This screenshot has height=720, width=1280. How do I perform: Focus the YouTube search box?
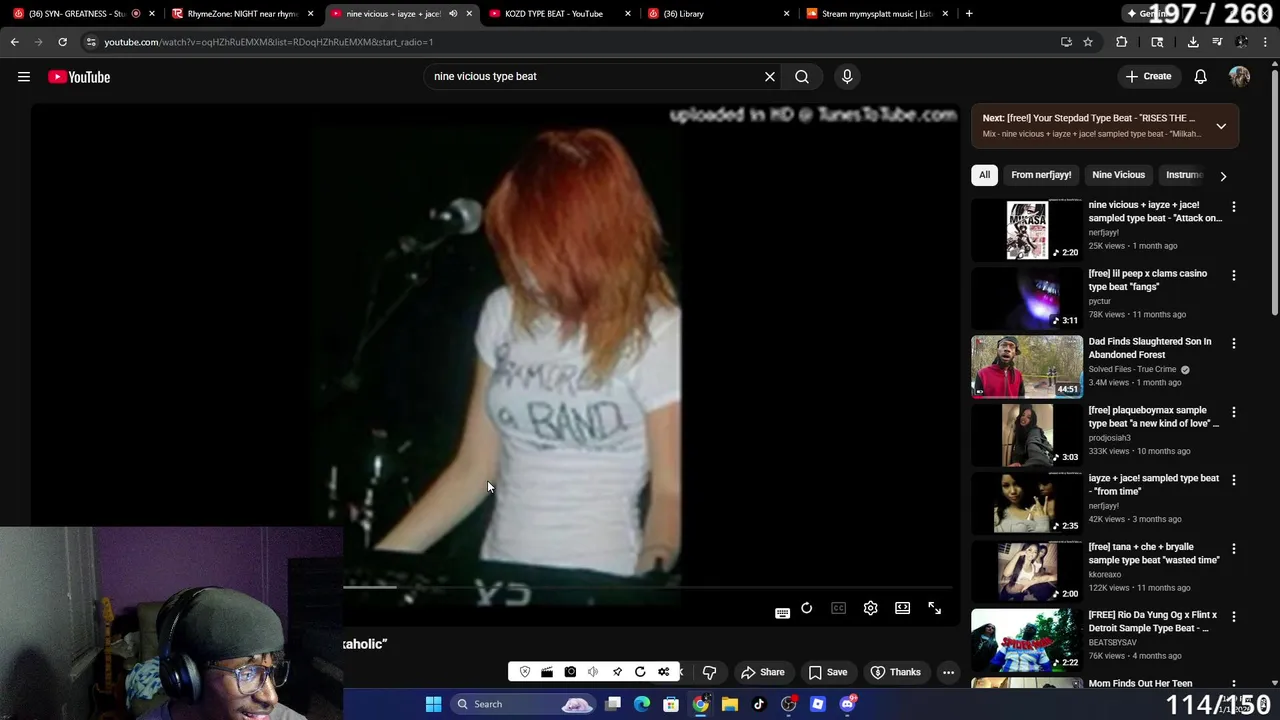pyautogui.click(x=595, y=77)
